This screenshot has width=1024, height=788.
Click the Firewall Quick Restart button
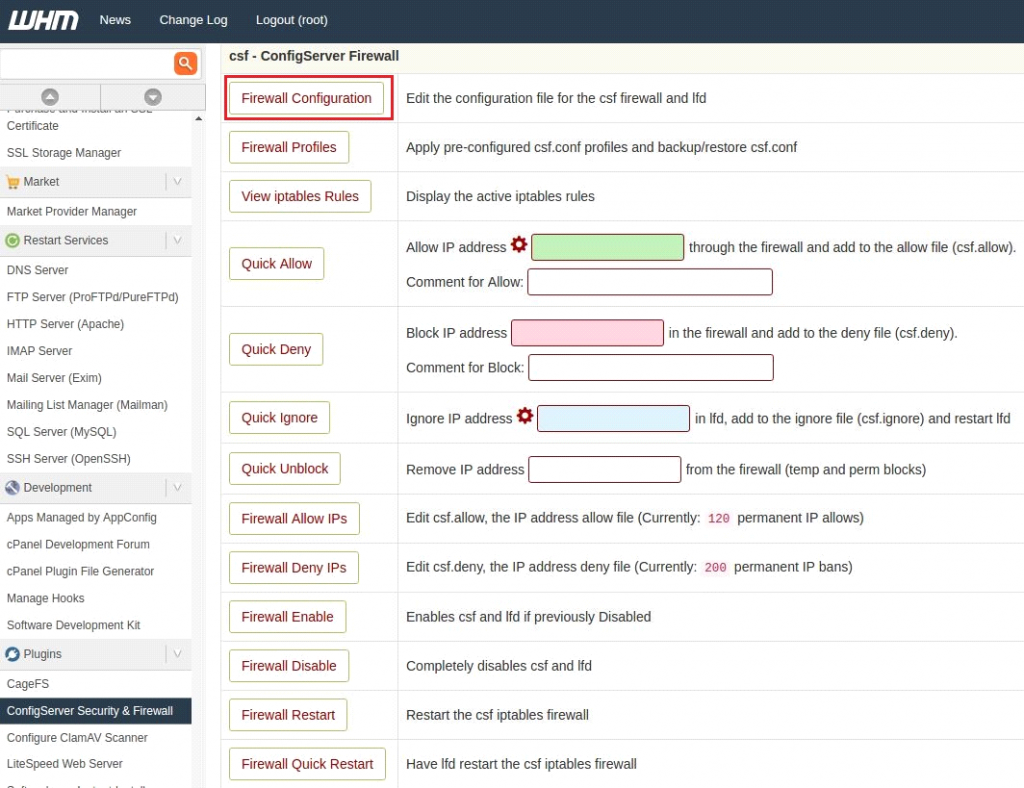[307, 764]
